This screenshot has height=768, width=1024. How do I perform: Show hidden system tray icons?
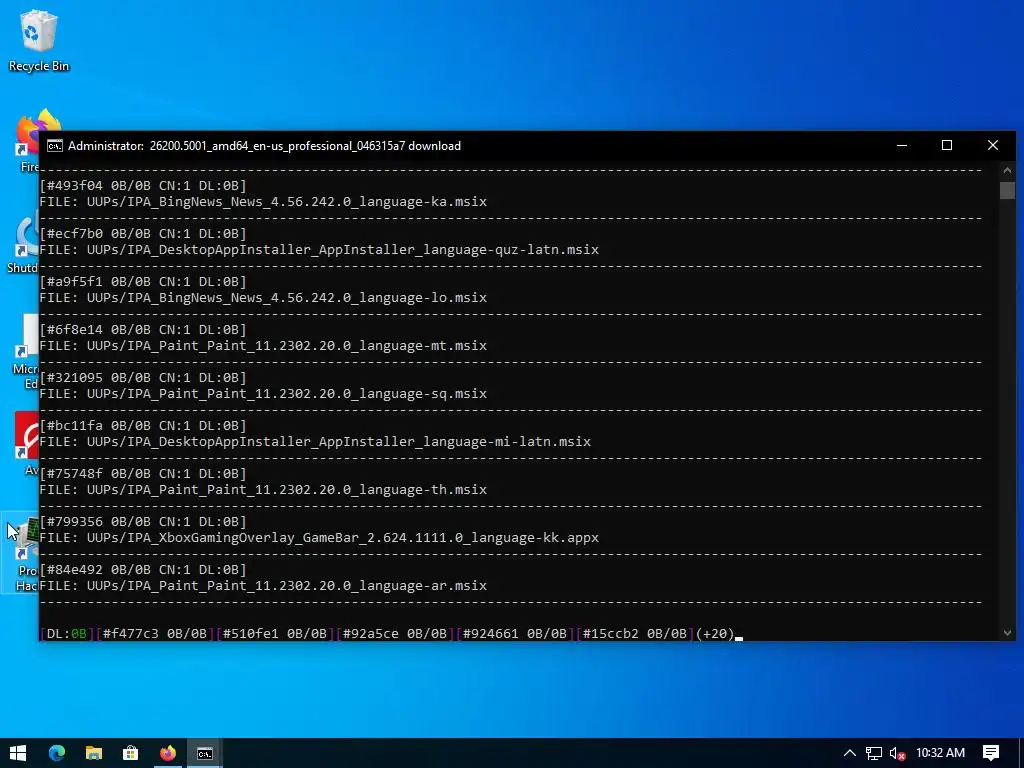tap(850, 753)
